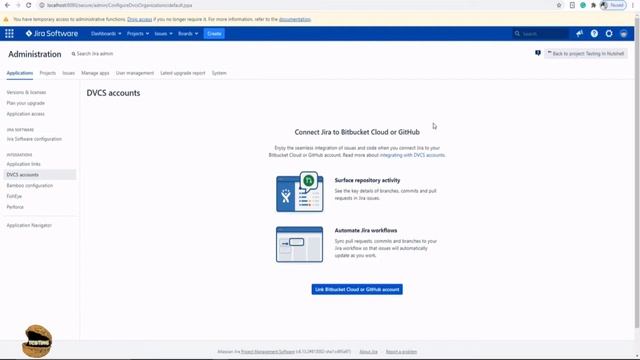The width and height of the screenshot is (640, 360).
Task: Open the Chrome three-dot menu
Action: 633,5
